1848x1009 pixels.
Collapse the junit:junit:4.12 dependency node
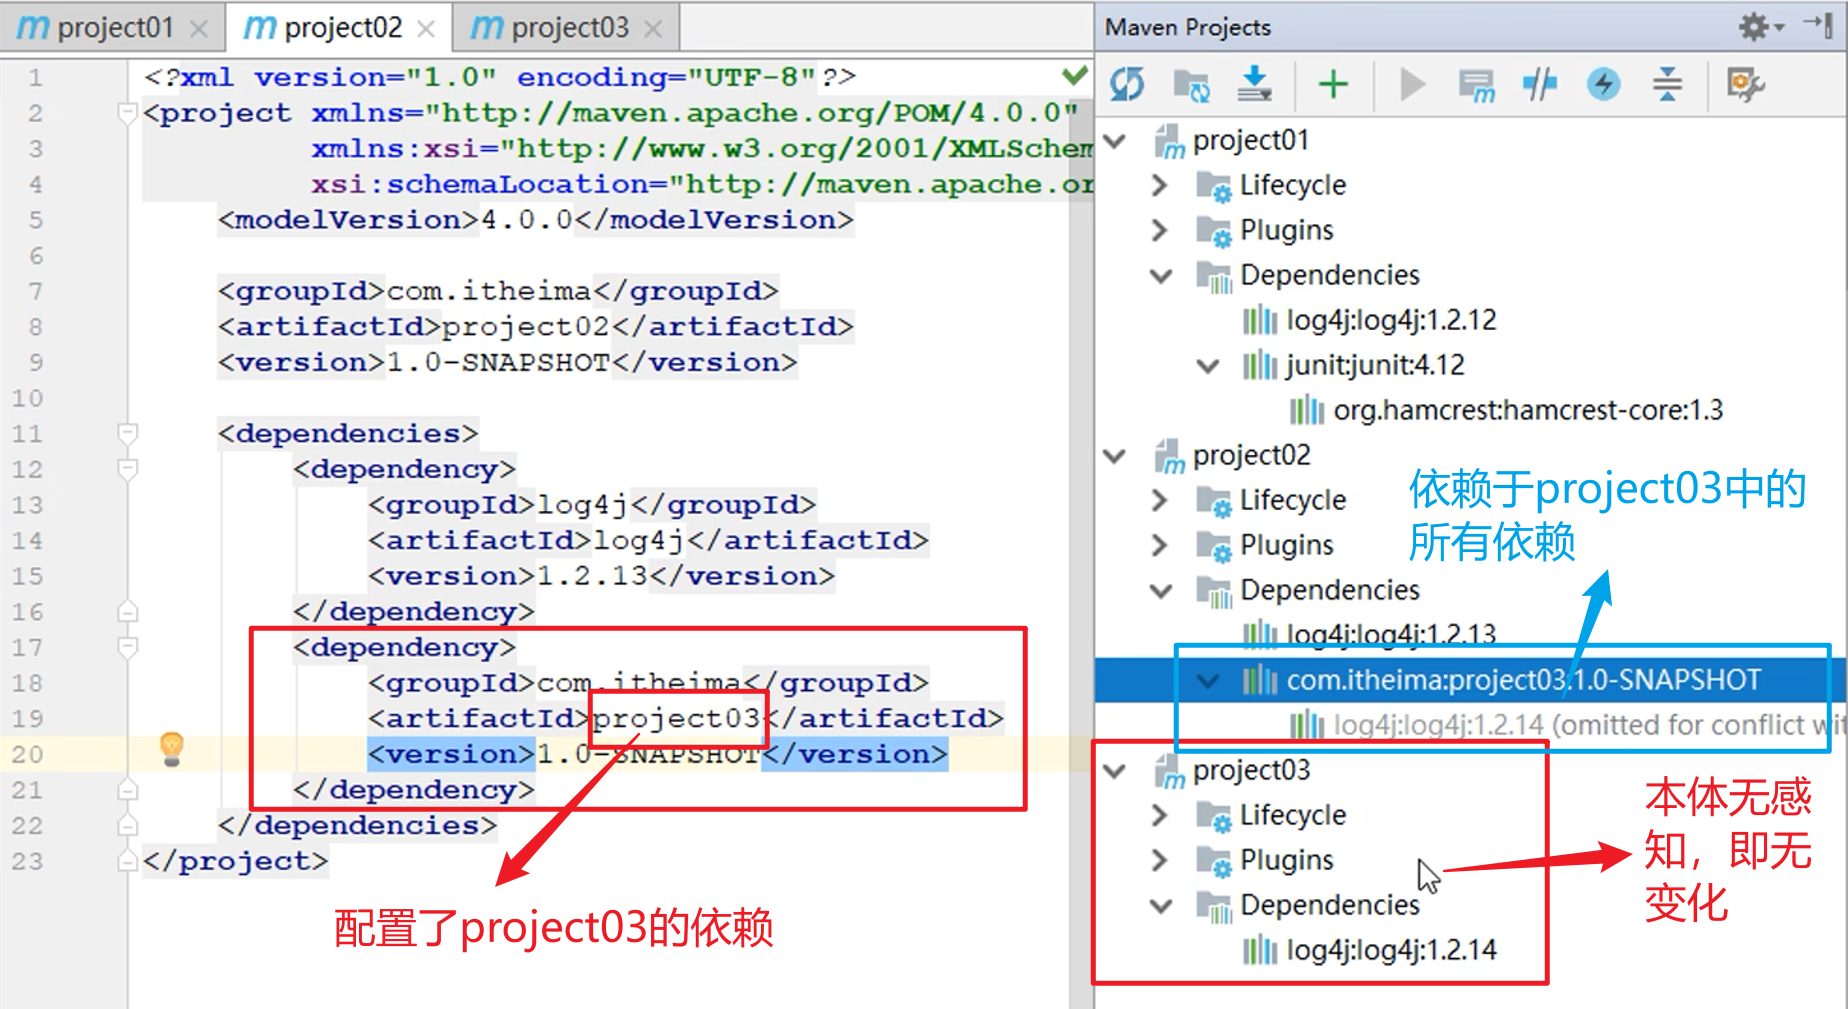tap(1208, 366)
